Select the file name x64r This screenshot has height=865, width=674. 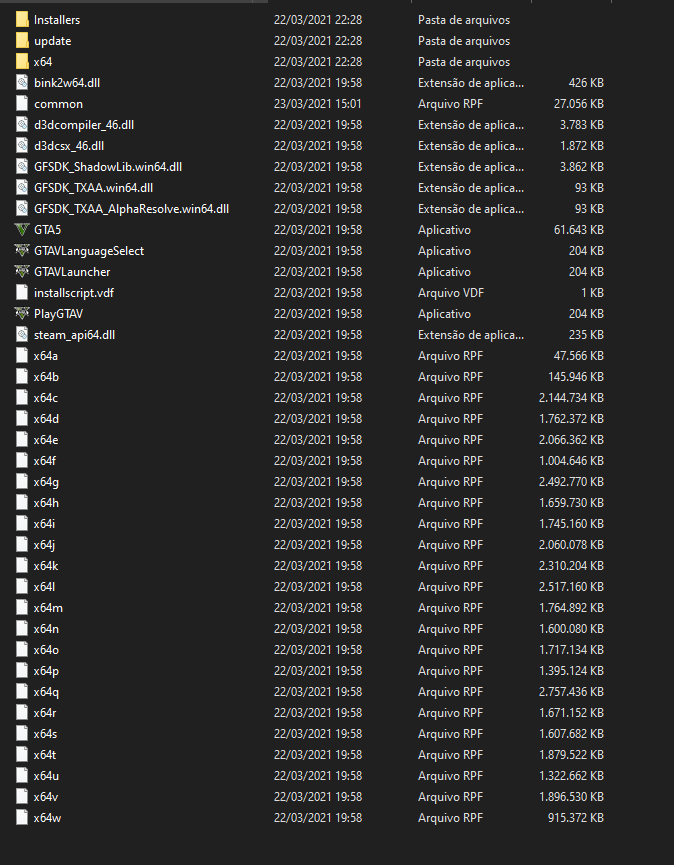pyautogui.click(x=45, y=713)
